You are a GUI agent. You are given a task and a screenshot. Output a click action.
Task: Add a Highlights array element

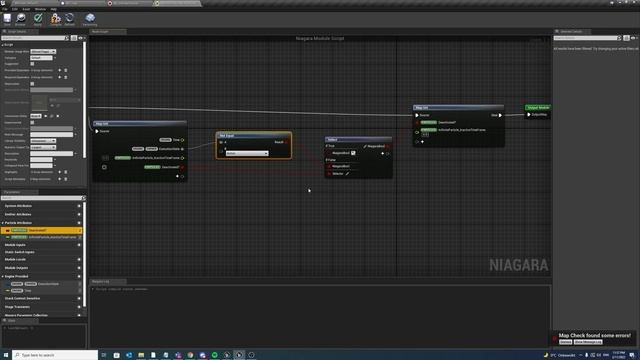pyautogui.click(x=60, y=172)
